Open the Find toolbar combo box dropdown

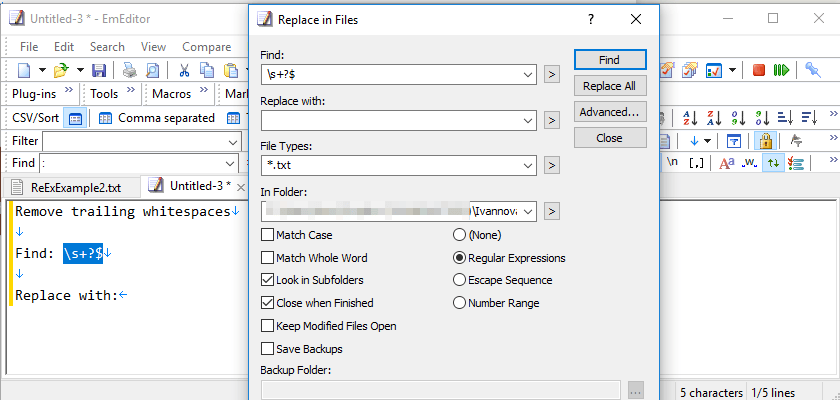pos(230,163)
